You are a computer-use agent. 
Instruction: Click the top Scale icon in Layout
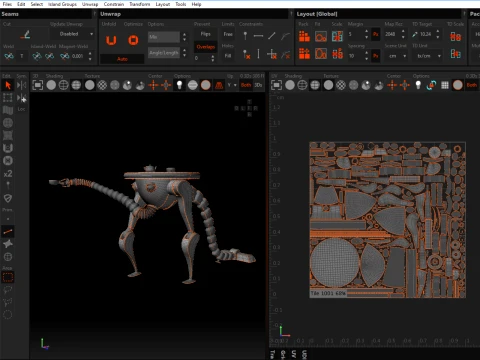pyautogui.click(x=337, y=36)
